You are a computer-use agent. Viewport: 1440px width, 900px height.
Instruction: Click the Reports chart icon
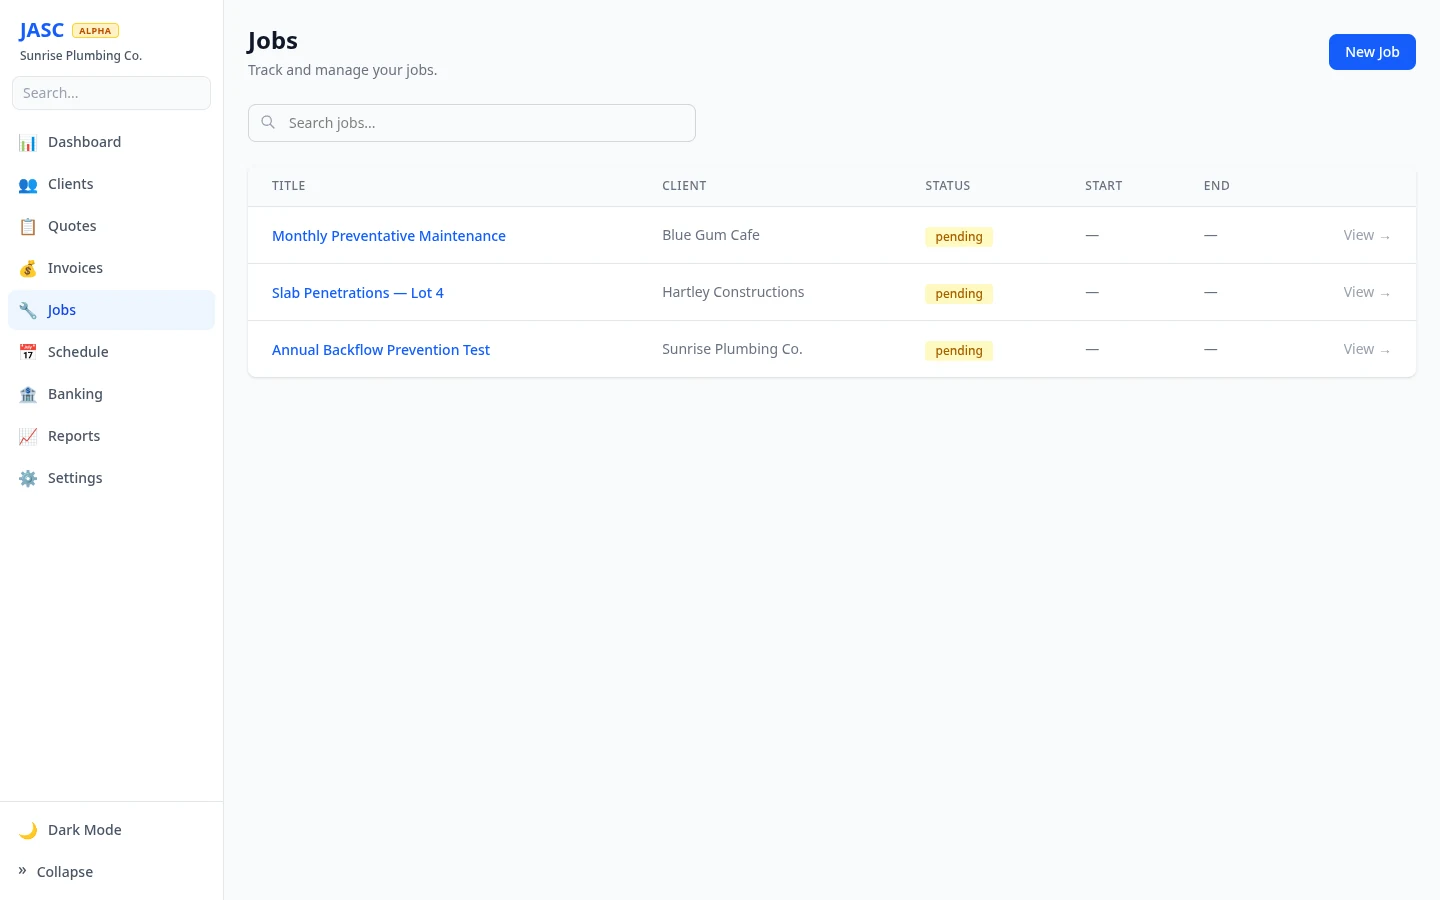[x=28, y=437]
